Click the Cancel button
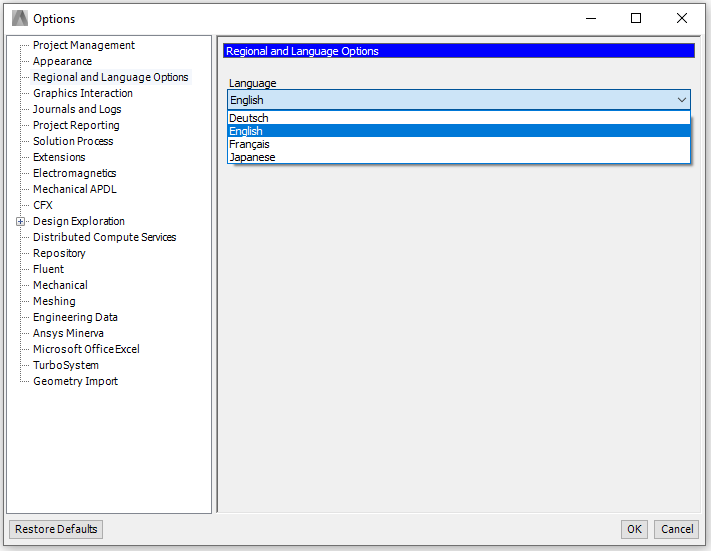 677,529
